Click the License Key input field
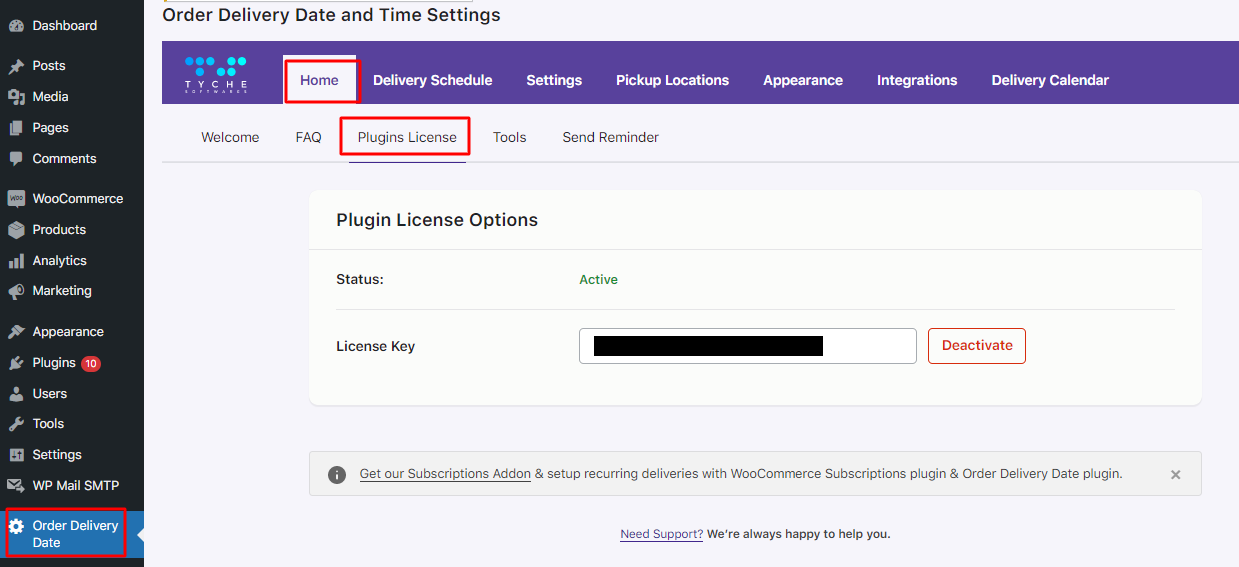 tap(748, 346)
